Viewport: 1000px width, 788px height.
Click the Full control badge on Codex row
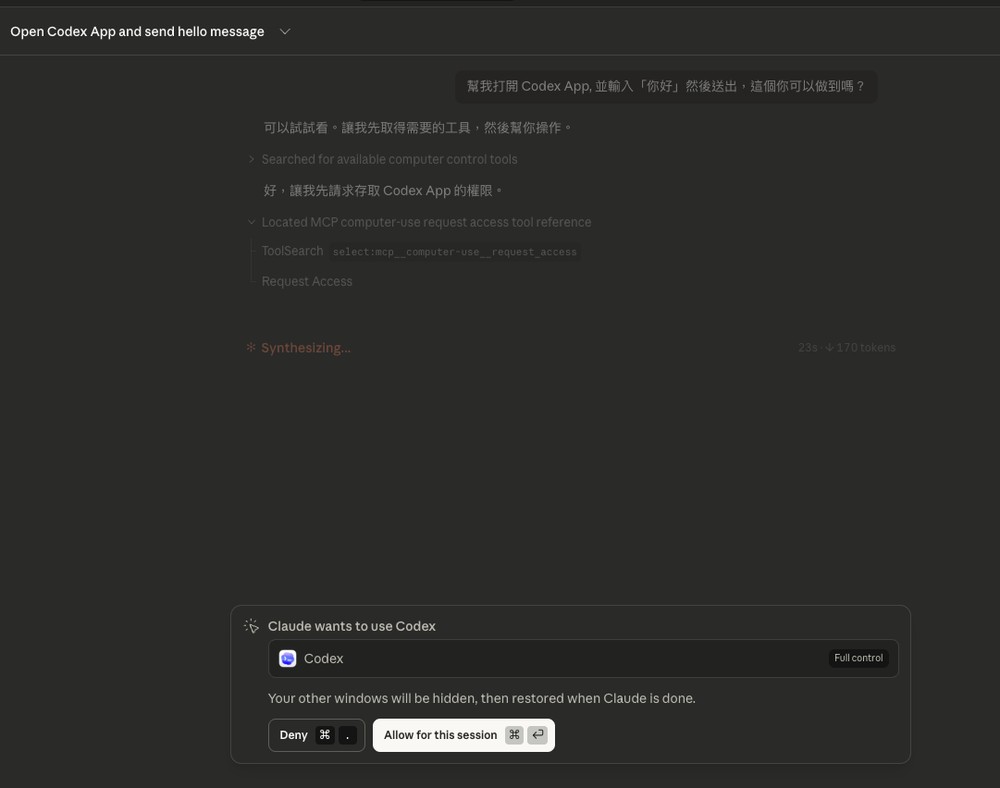pos(858,658)
